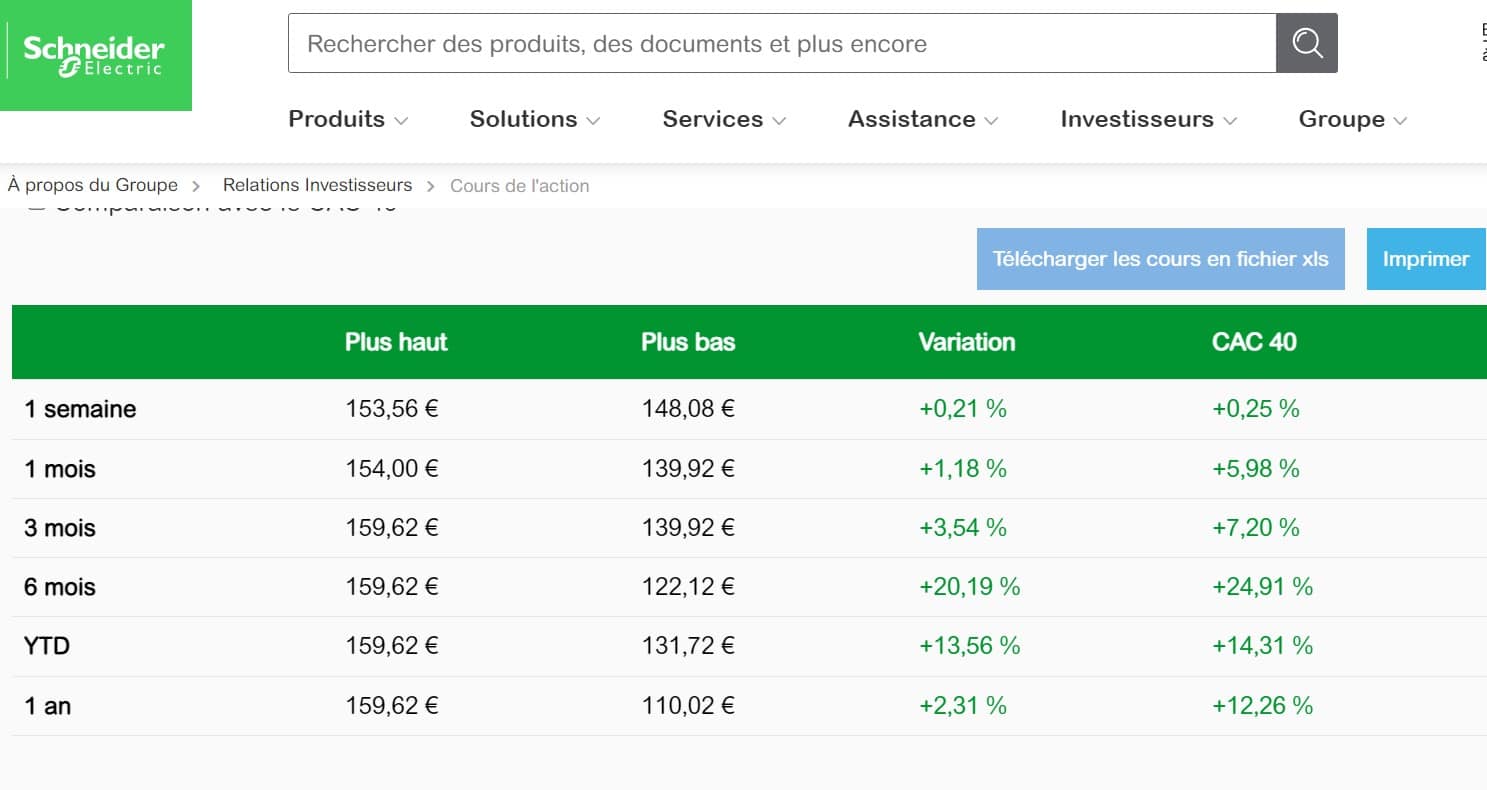Select the 1 semaine row label

[80, 409]
